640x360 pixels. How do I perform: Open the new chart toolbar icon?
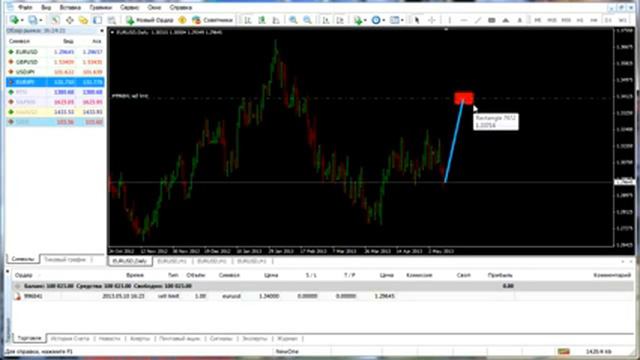pyautogui.click(x=16, y=20)
